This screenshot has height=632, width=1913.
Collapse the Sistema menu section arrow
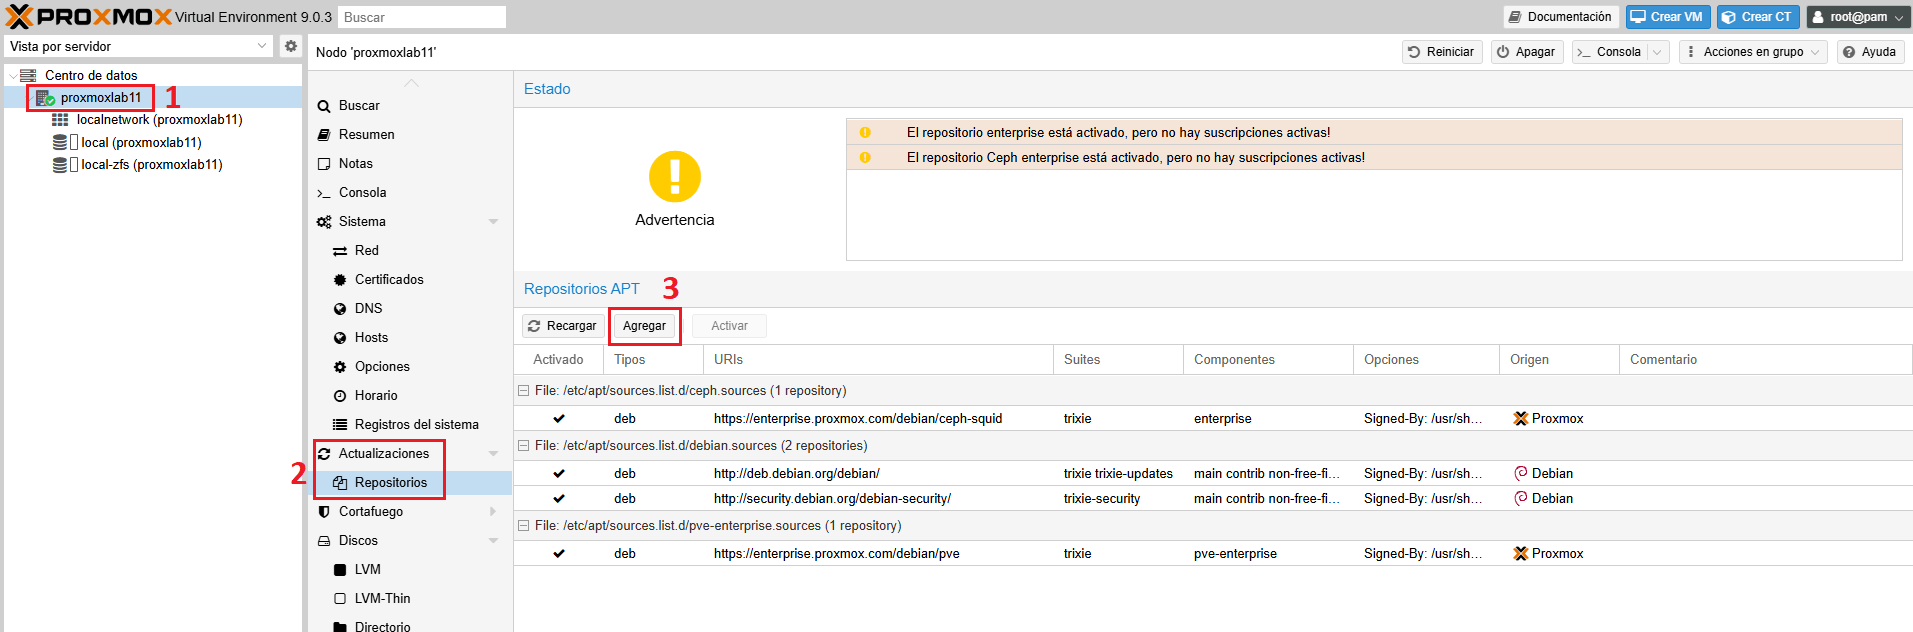(493, 222)
